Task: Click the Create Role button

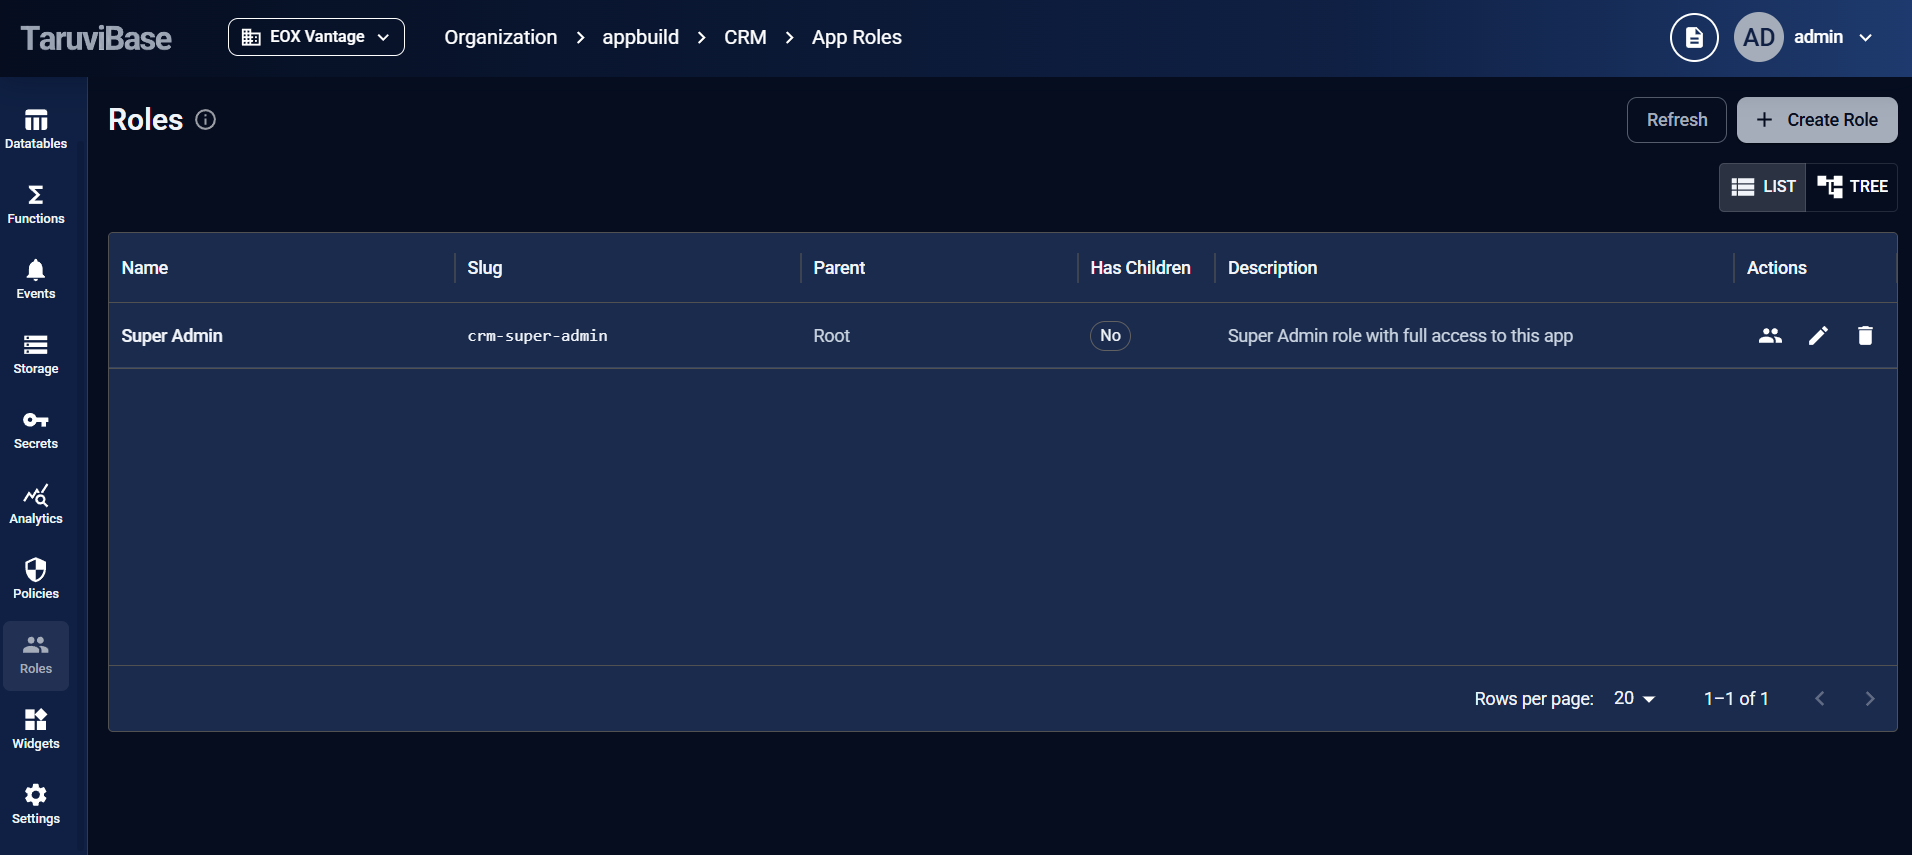Action: [x=1817, y=120]
